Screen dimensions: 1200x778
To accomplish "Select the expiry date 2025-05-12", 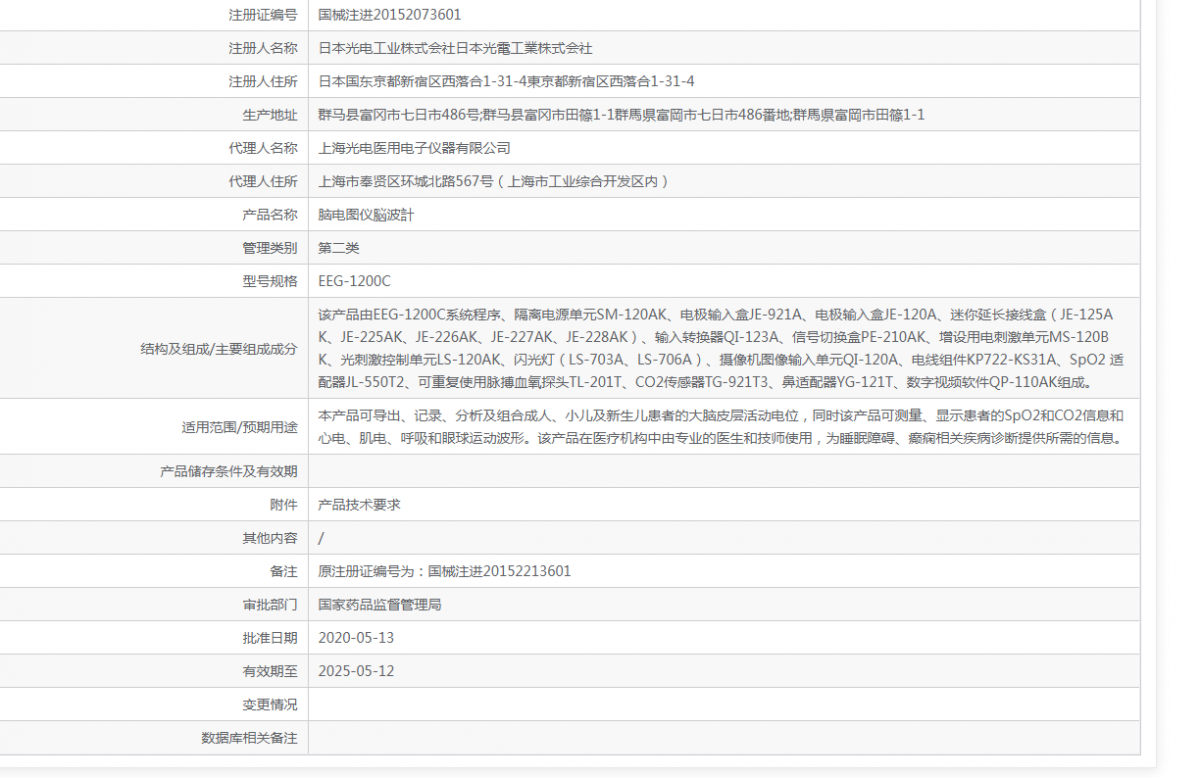I will pyautogui.click(x=356, y=671).
